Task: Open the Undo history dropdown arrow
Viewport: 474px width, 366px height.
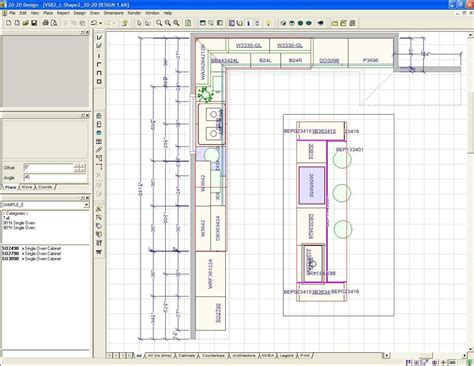Action: point(100,23)
